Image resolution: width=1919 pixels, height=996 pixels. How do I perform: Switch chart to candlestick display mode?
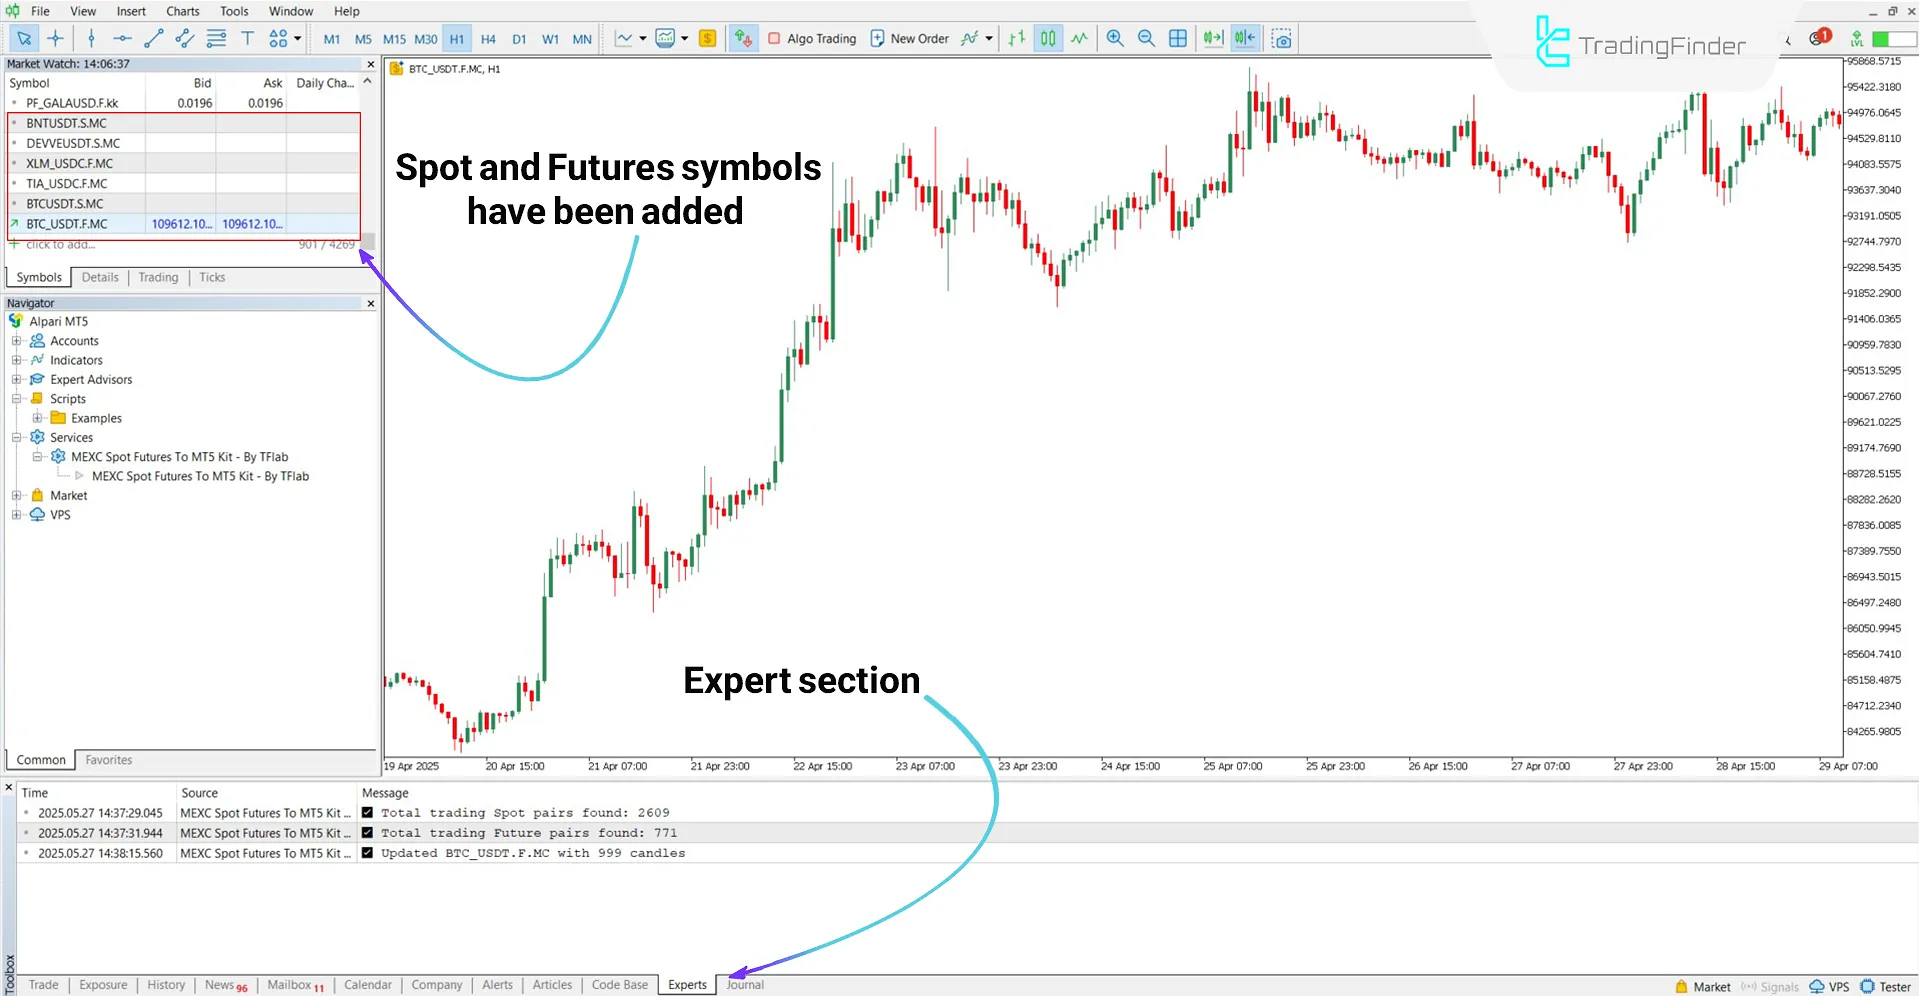coord(1047,38)
